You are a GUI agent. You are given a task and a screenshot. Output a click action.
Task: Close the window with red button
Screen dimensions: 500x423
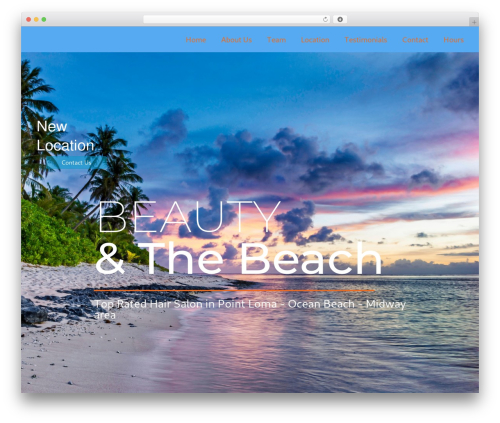[x=29, y=20]
